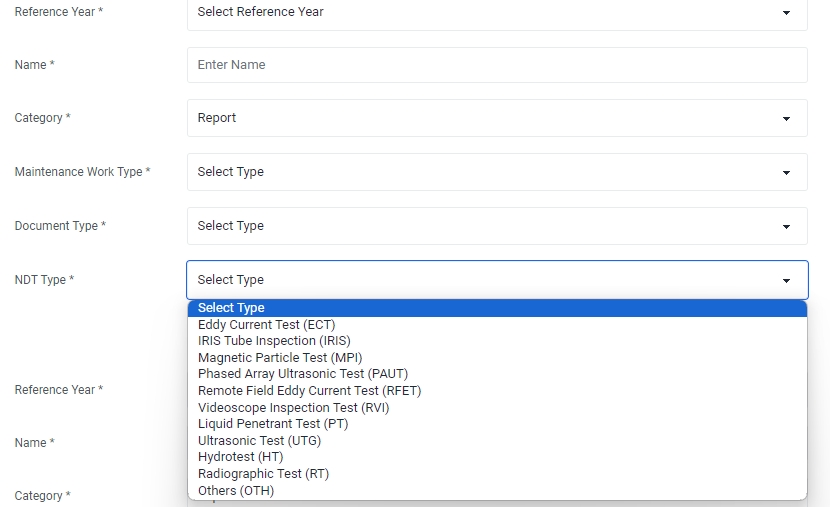The width and height of the screenshot is (830, 507).
Task: Open the Category dropdown showing Report
Action: (496, 118)
